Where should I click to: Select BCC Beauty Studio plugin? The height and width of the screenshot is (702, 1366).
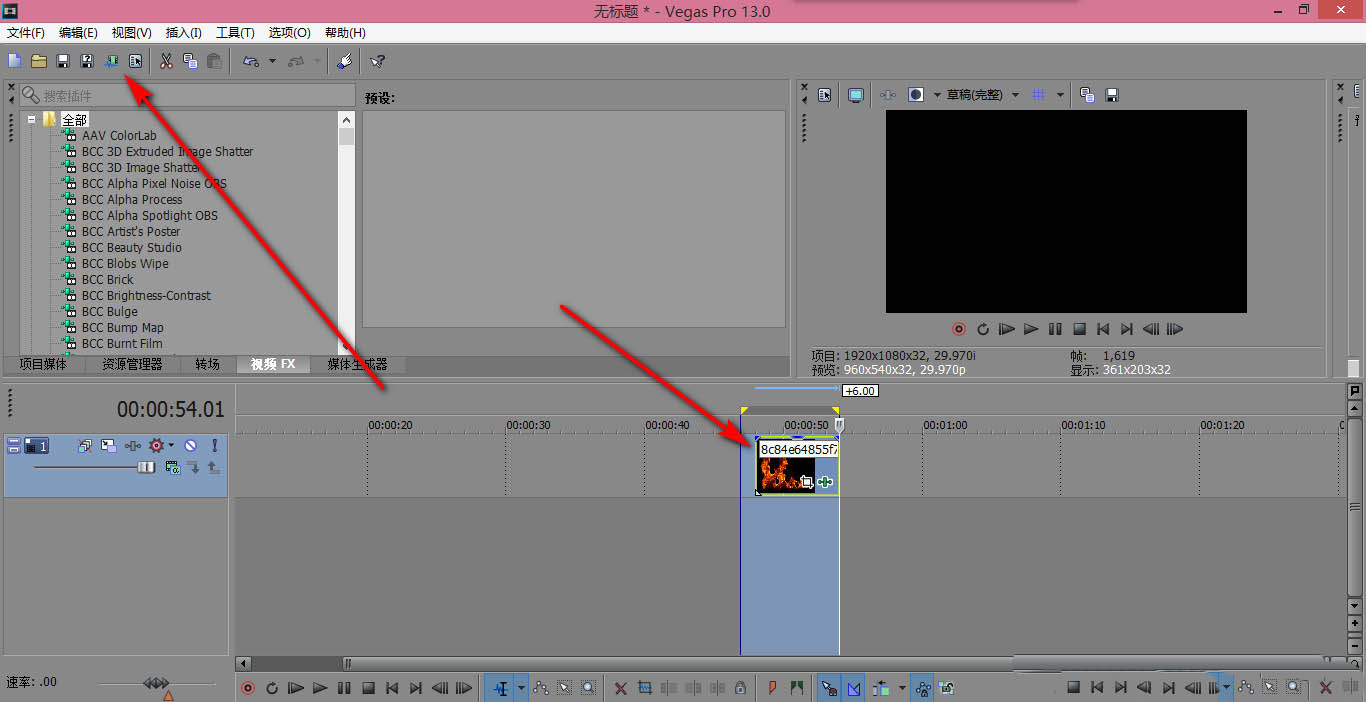click(x=131, y=248)
